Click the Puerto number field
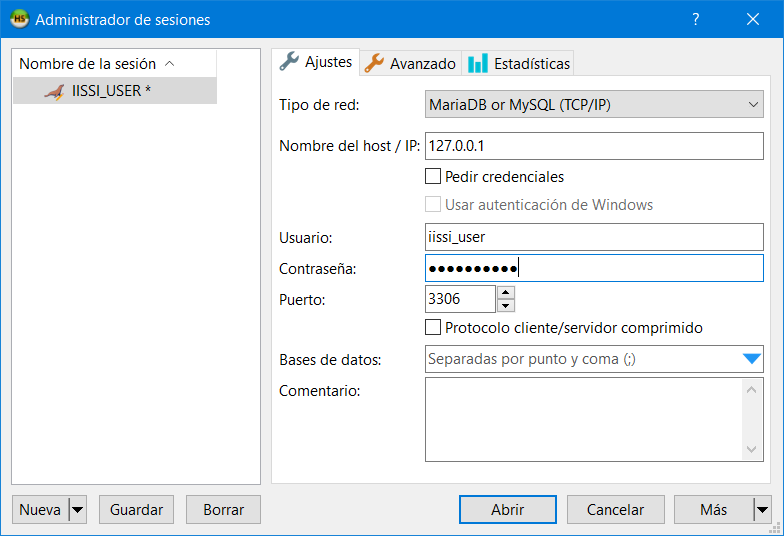784x536 pixels. pos(460,299)
